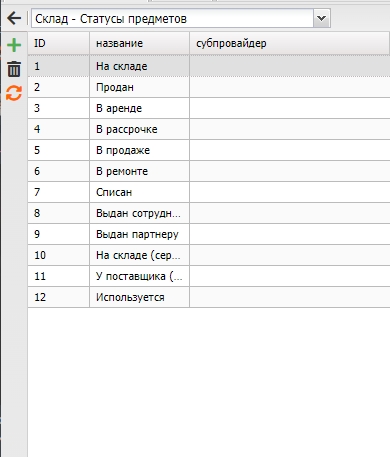
Task: Click ID cell 11
Action: 59,276
